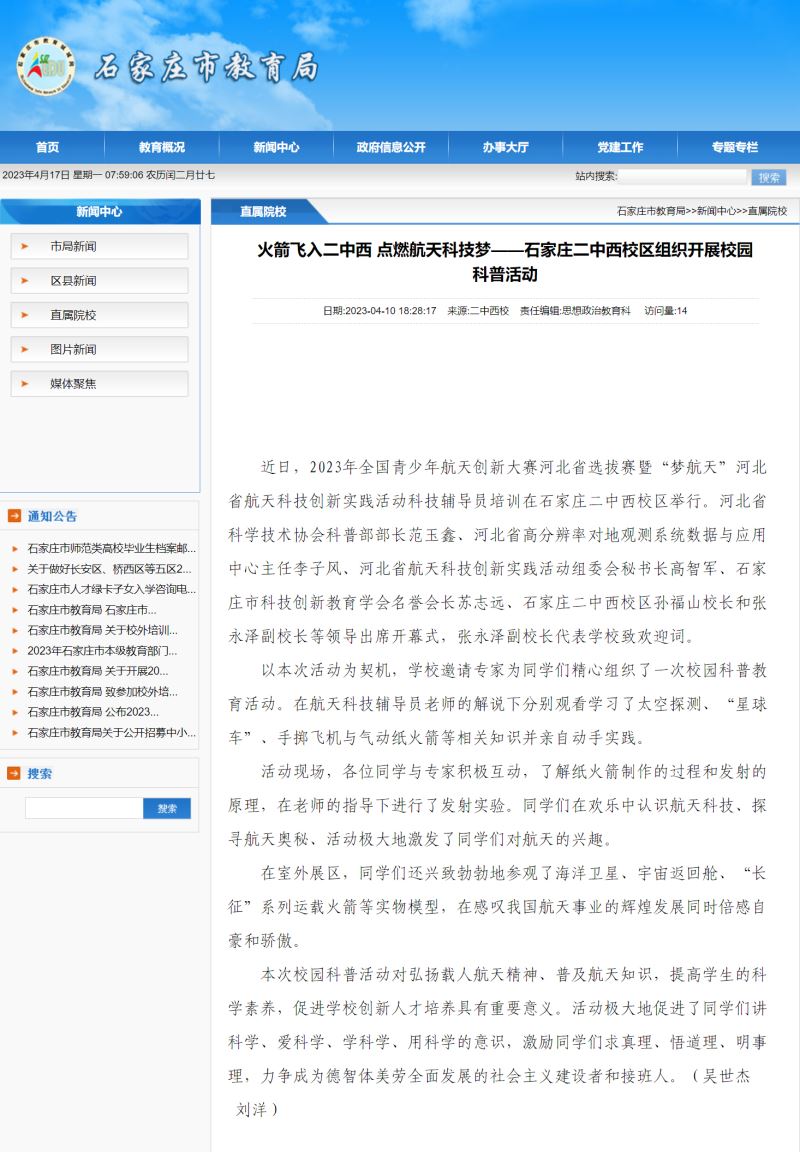Open the 首页 navigation tab
800x1152 pixels.
47,147
